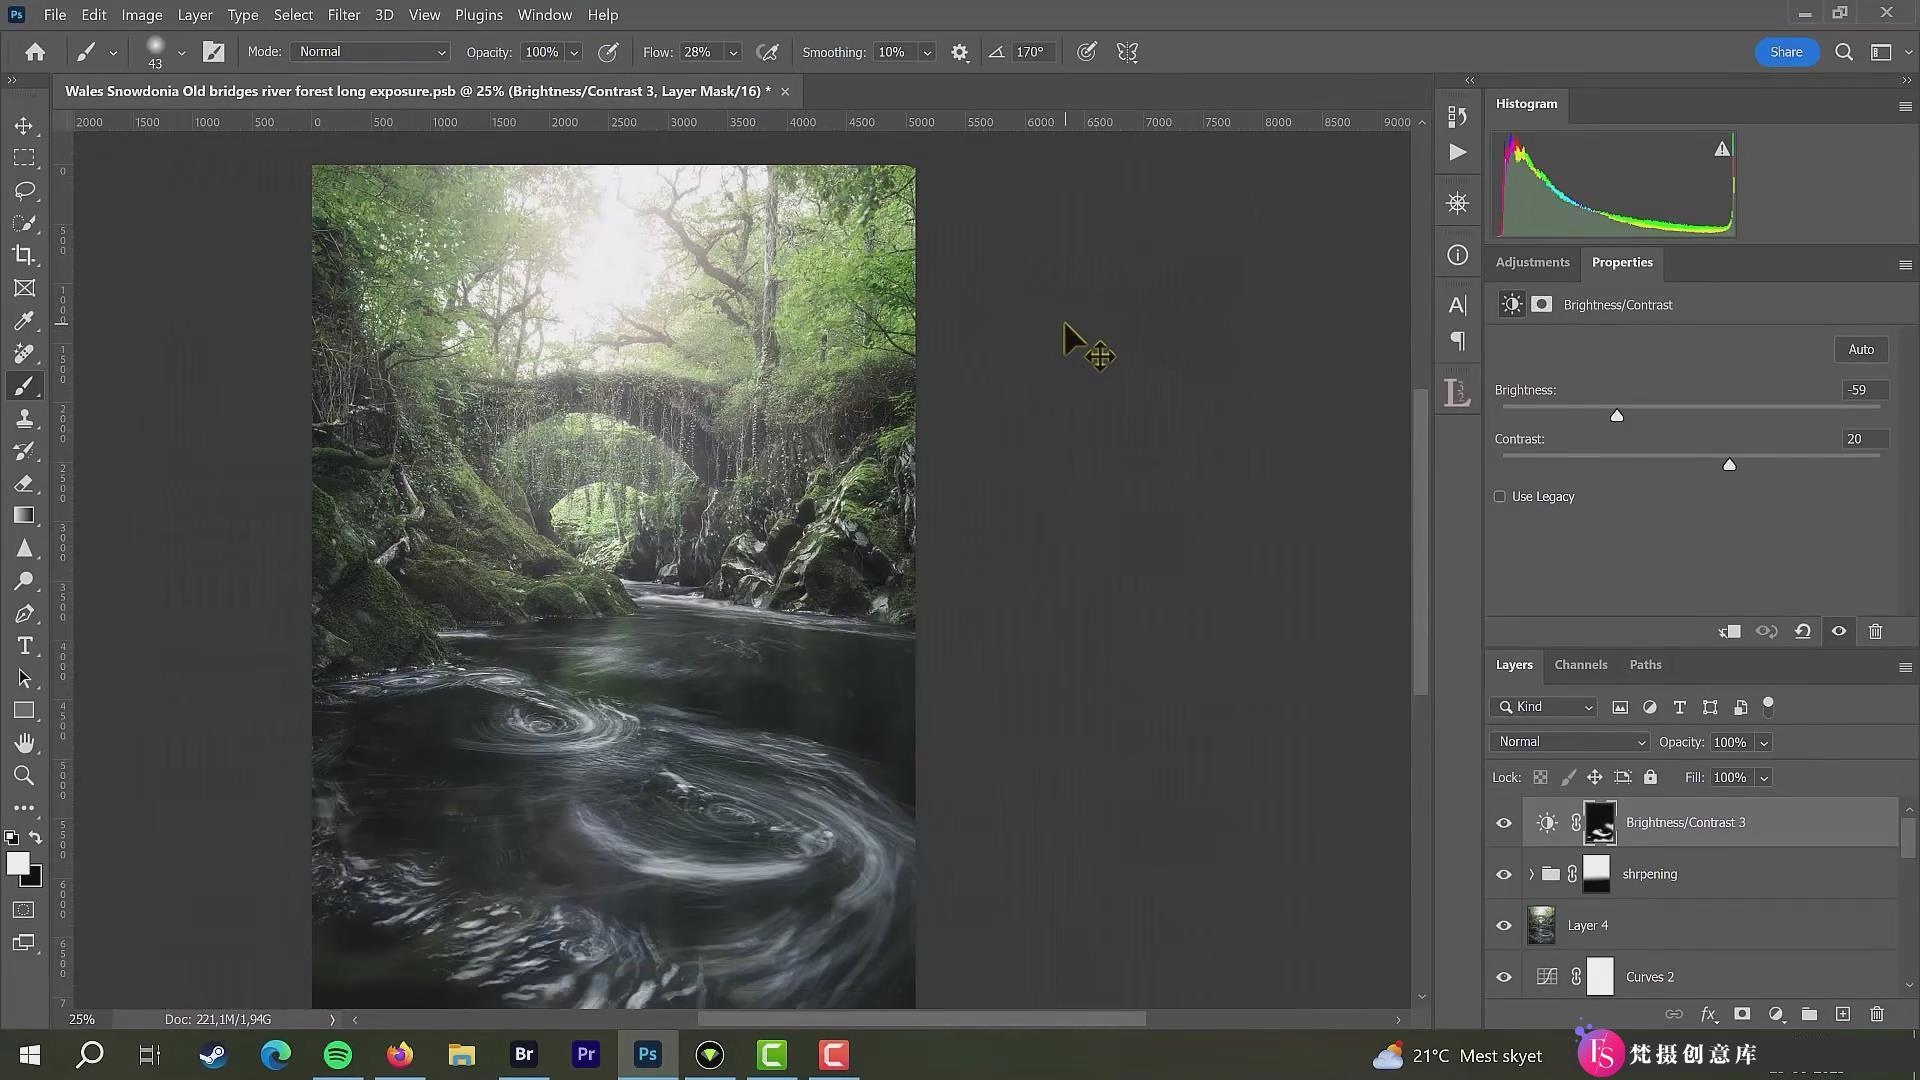1920x1080 pixels.
Task: Open Filter menu in menu bar
Action: pos(344,15)
